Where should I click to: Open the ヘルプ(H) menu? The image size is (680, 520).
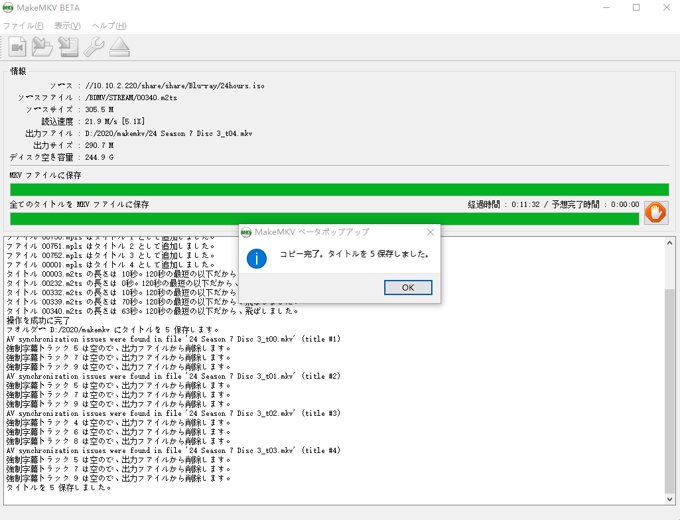pyautogui.click(x=109, y=26)
